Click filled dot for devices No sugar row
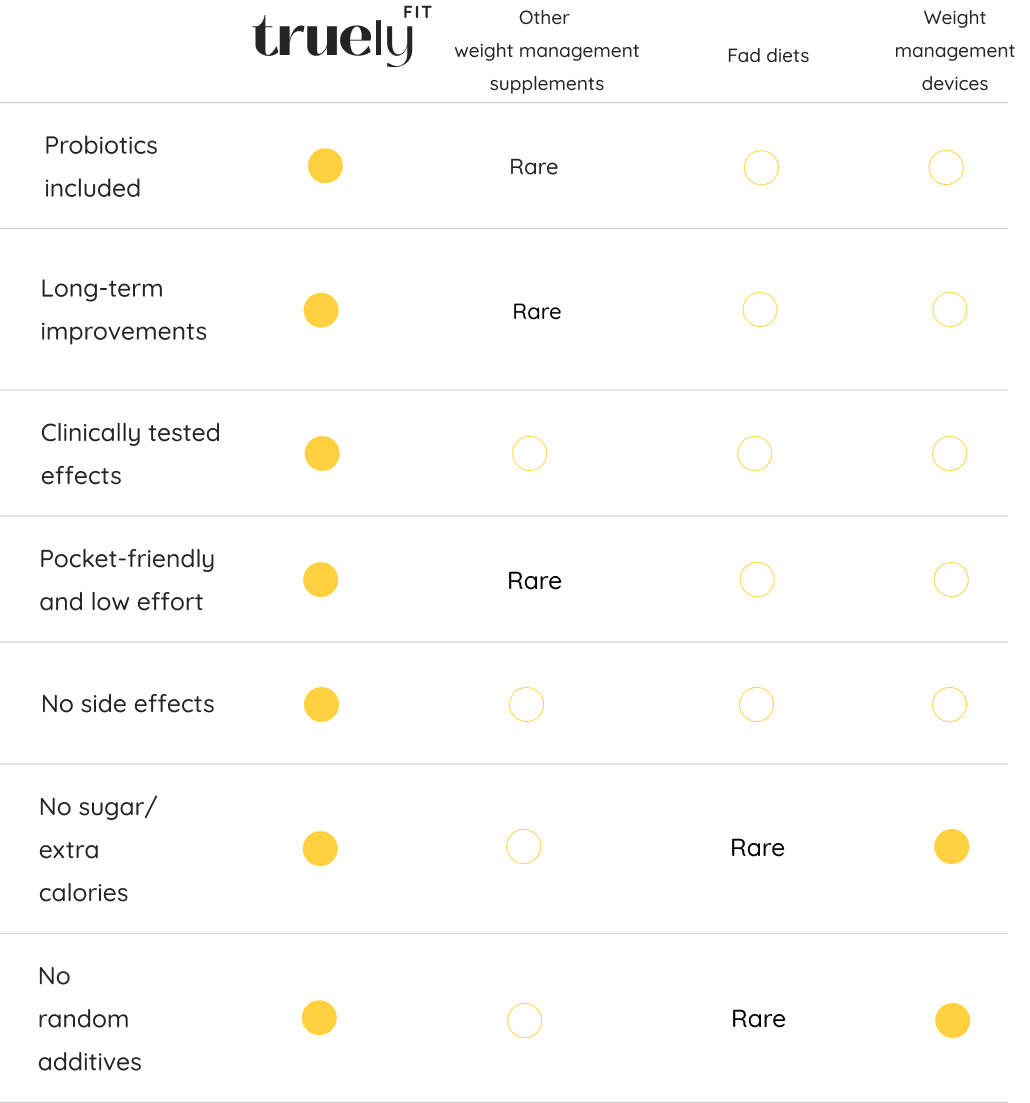 951,847
